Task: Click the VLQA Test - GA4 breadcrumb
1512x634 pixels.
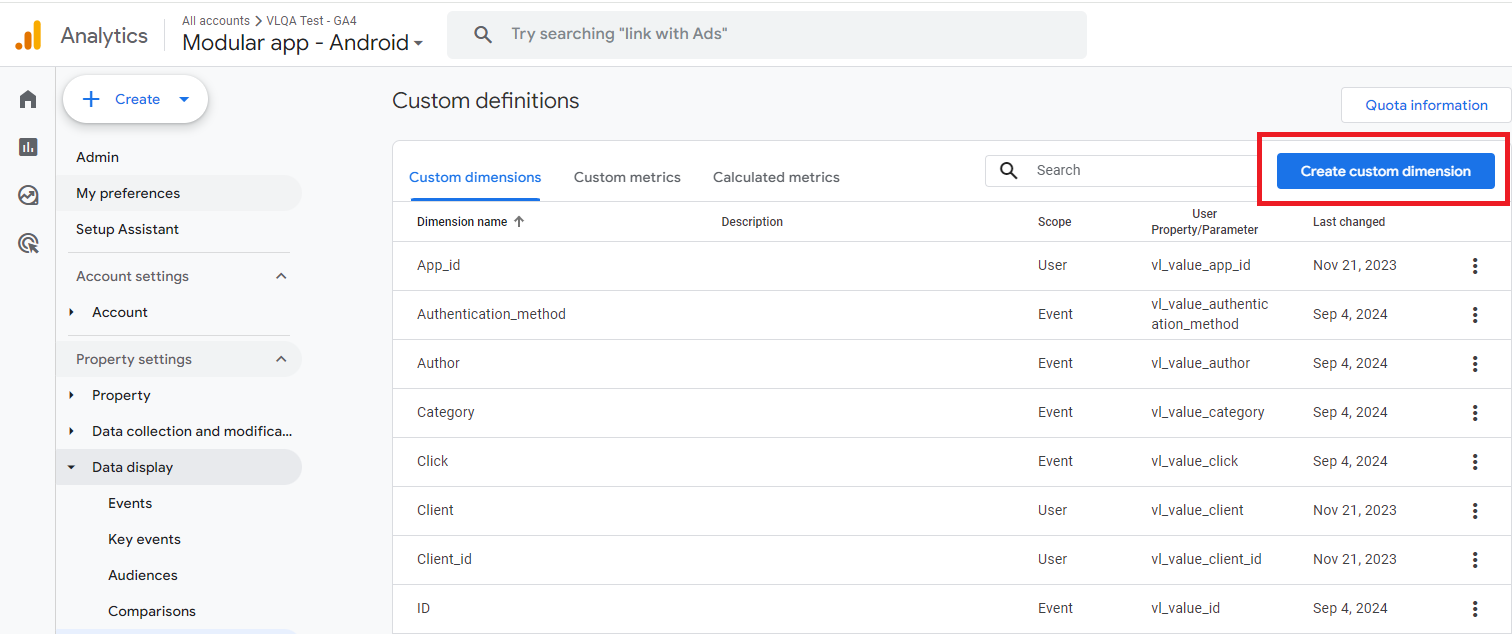Action: tap(311, 20)
